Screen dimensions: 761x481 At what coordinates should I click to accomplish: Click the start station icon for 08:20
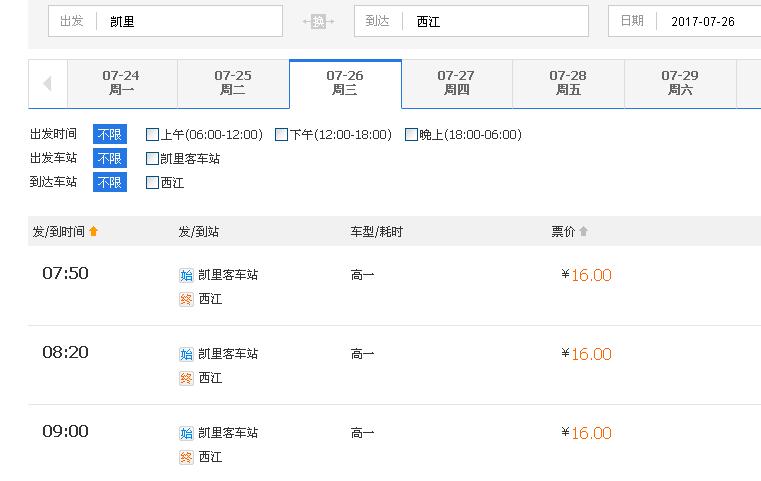[x=186, y=354]
